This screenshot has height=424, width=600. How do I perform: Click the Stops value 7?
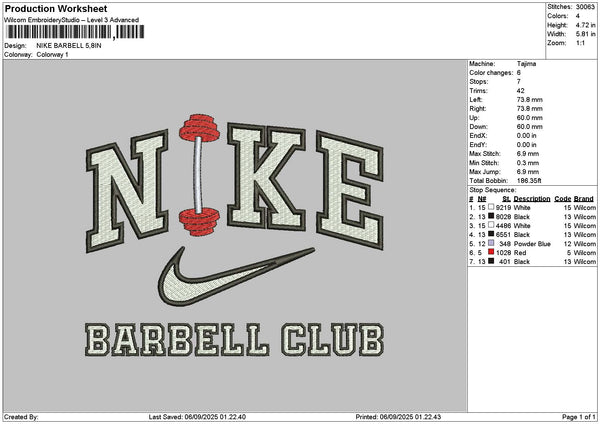pyautogui.click(x=518, y=82)
